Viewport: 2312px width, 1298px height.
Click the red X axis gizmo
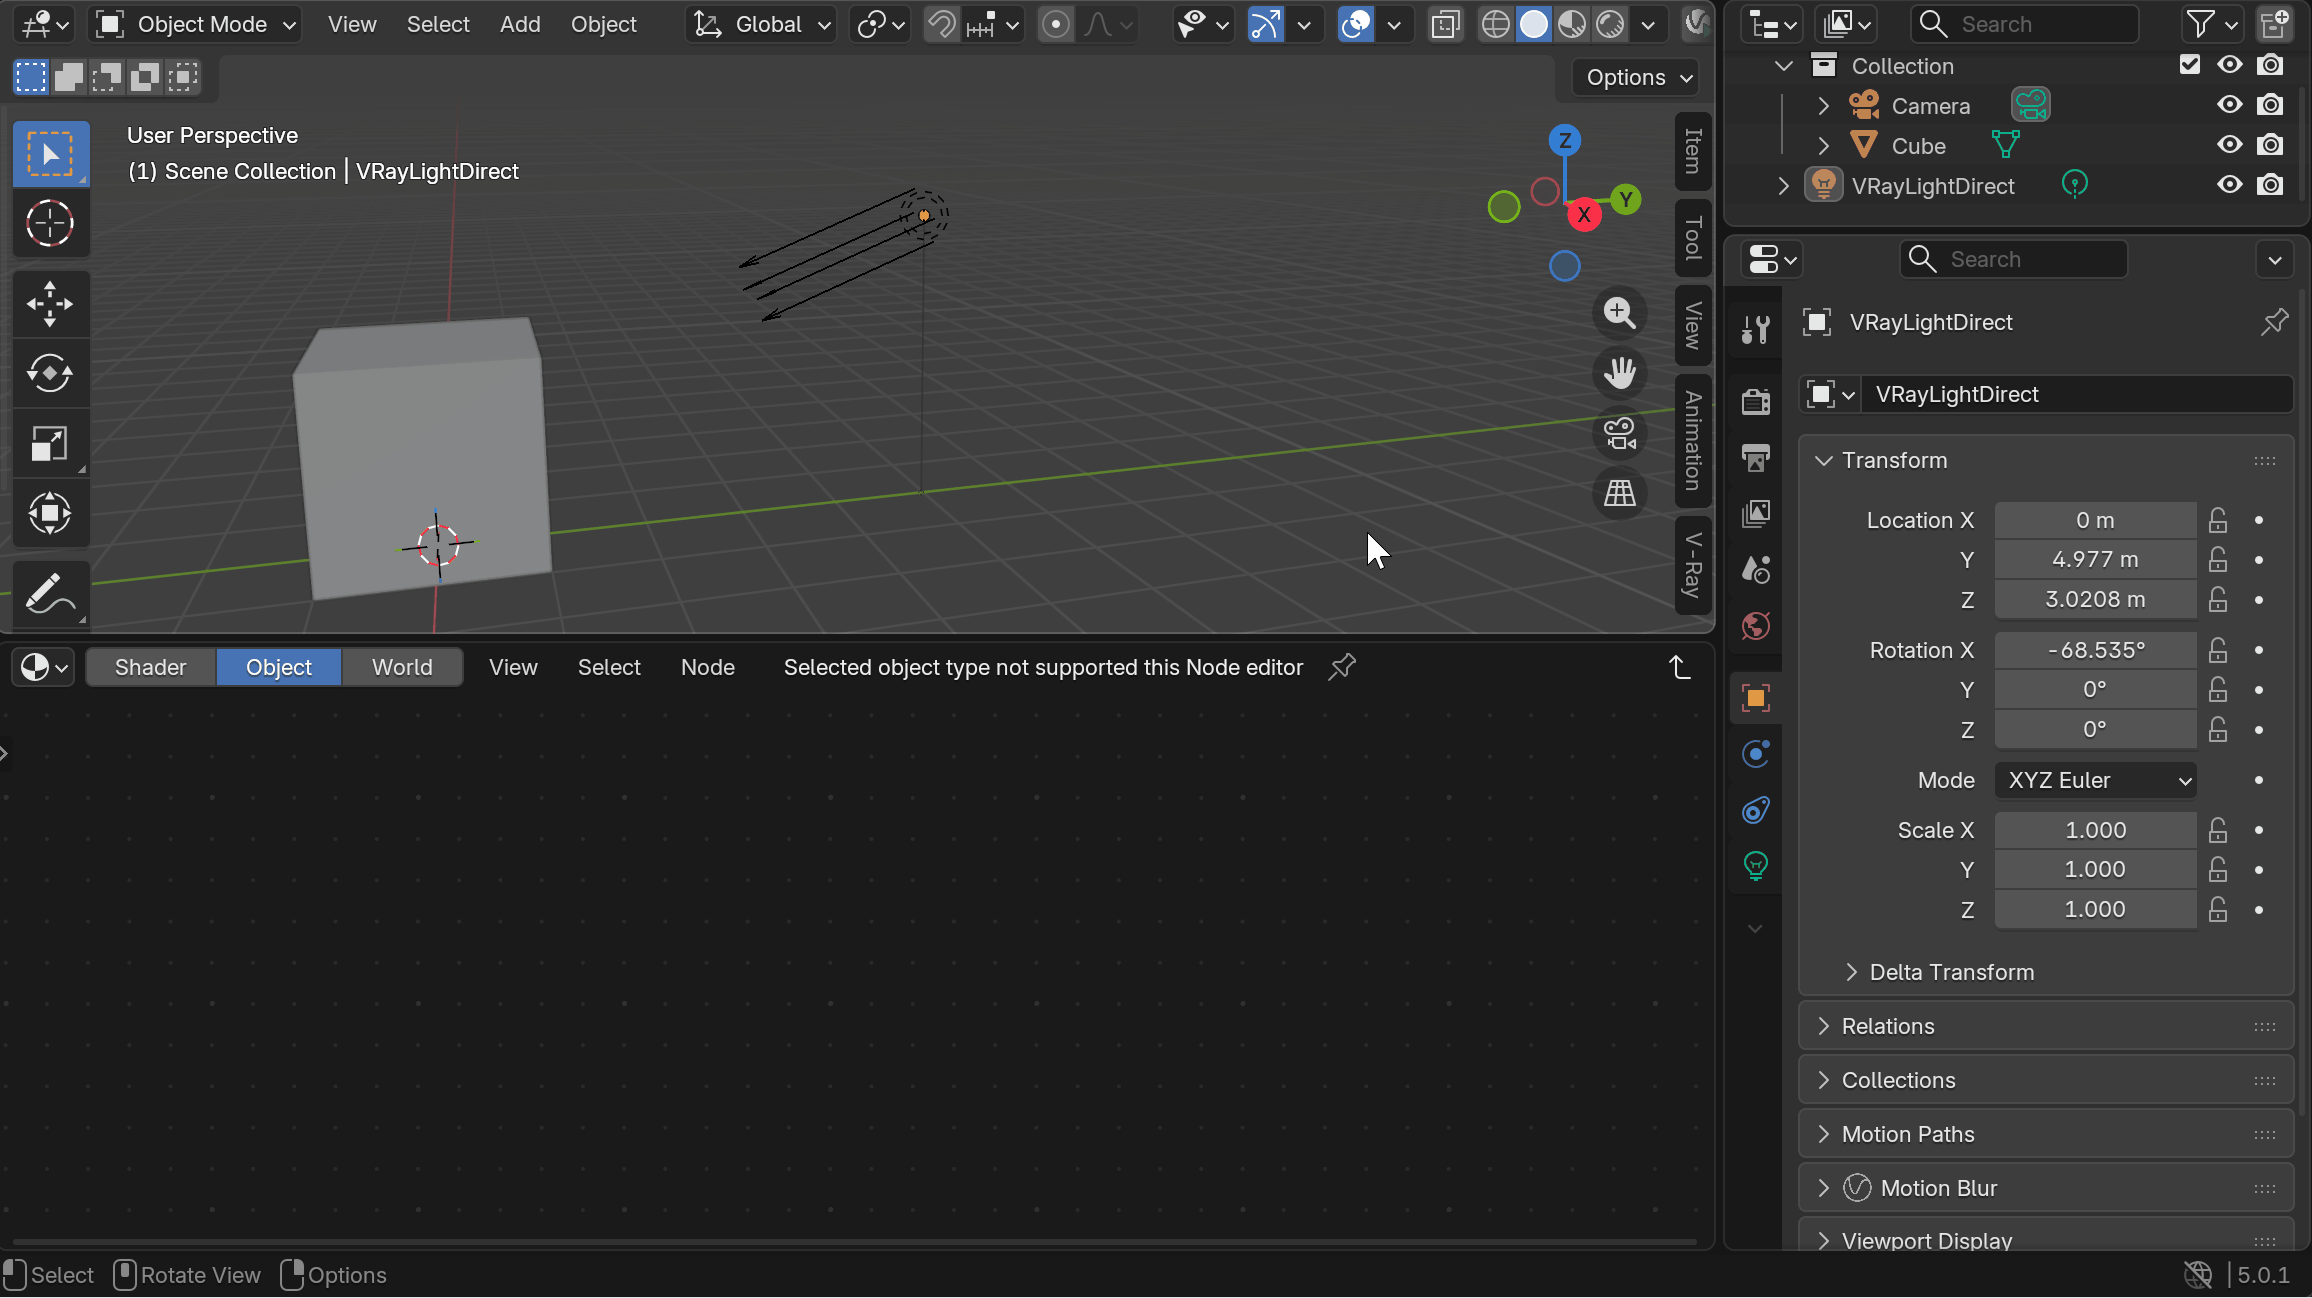[x=1584, y=215]
